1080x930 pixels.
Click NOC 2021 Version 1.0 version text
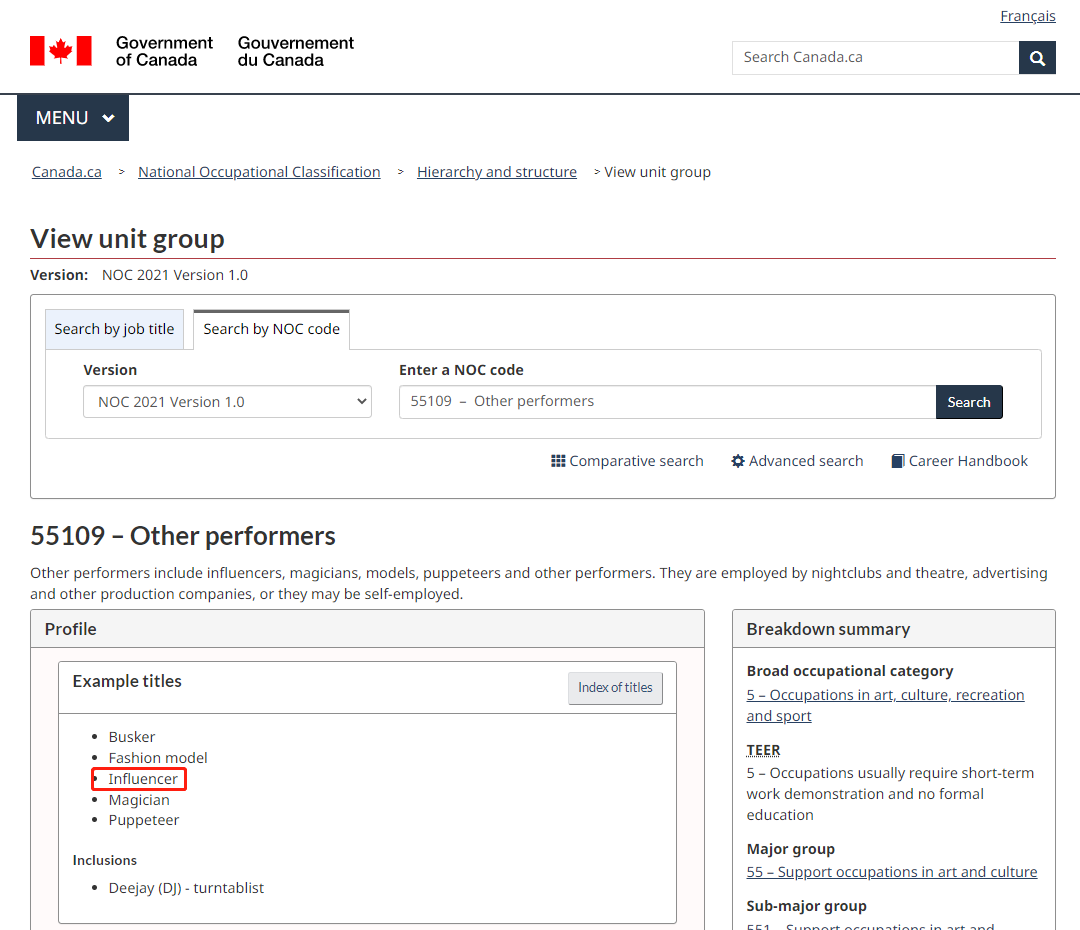[x=174, y=275]
